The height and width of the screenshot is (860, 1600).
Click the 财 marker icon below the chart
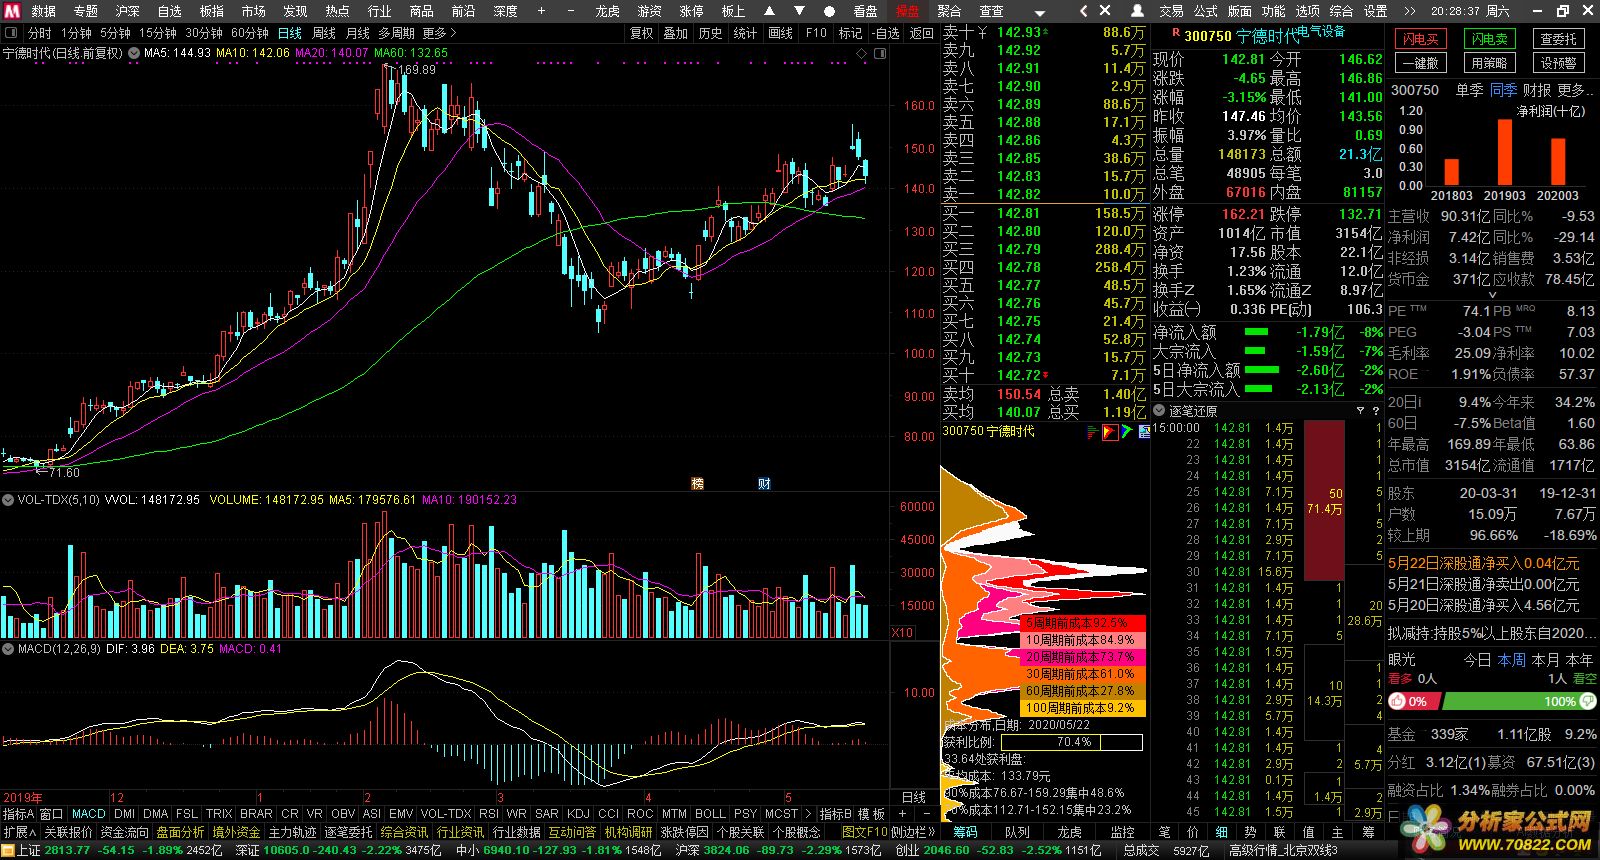click(764, 483)
